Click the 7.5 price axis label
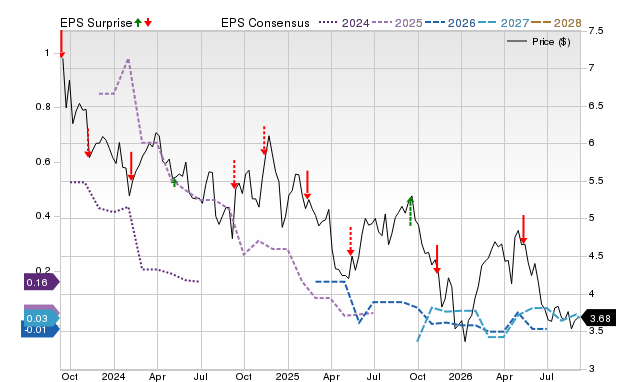The image size is (640, 382). 596,31
